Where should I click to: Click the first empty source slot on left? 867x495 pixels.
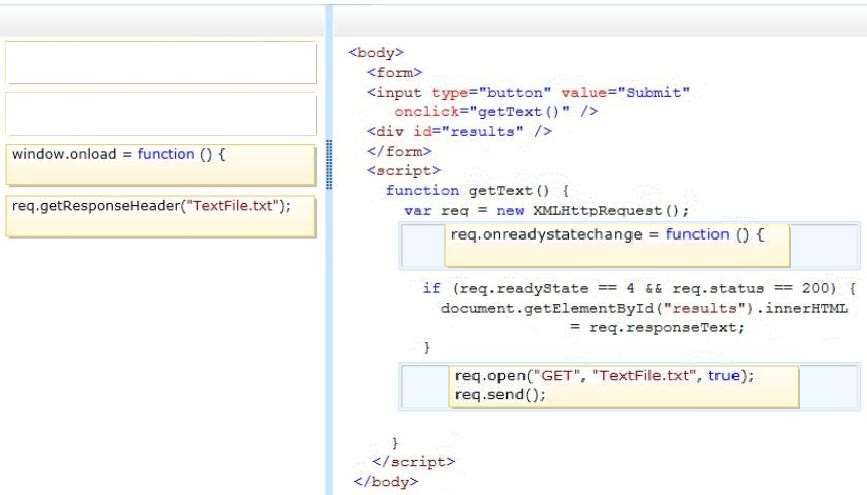(x=161, y=62)
